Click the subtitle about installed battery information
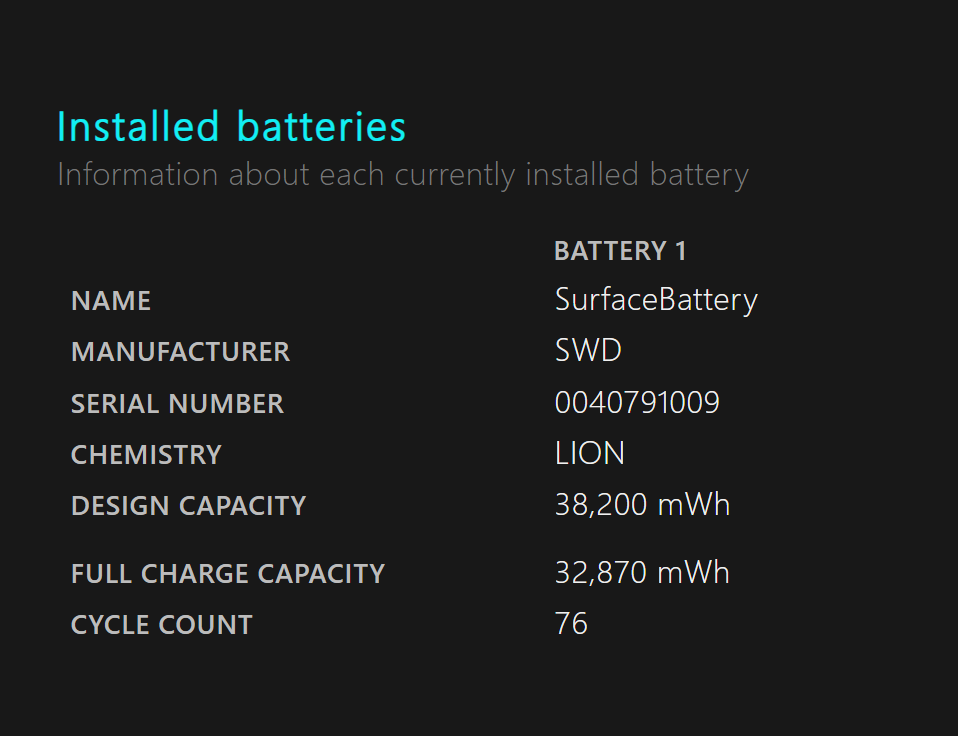The height and width of the screenshot is (736, 958). 403,175
